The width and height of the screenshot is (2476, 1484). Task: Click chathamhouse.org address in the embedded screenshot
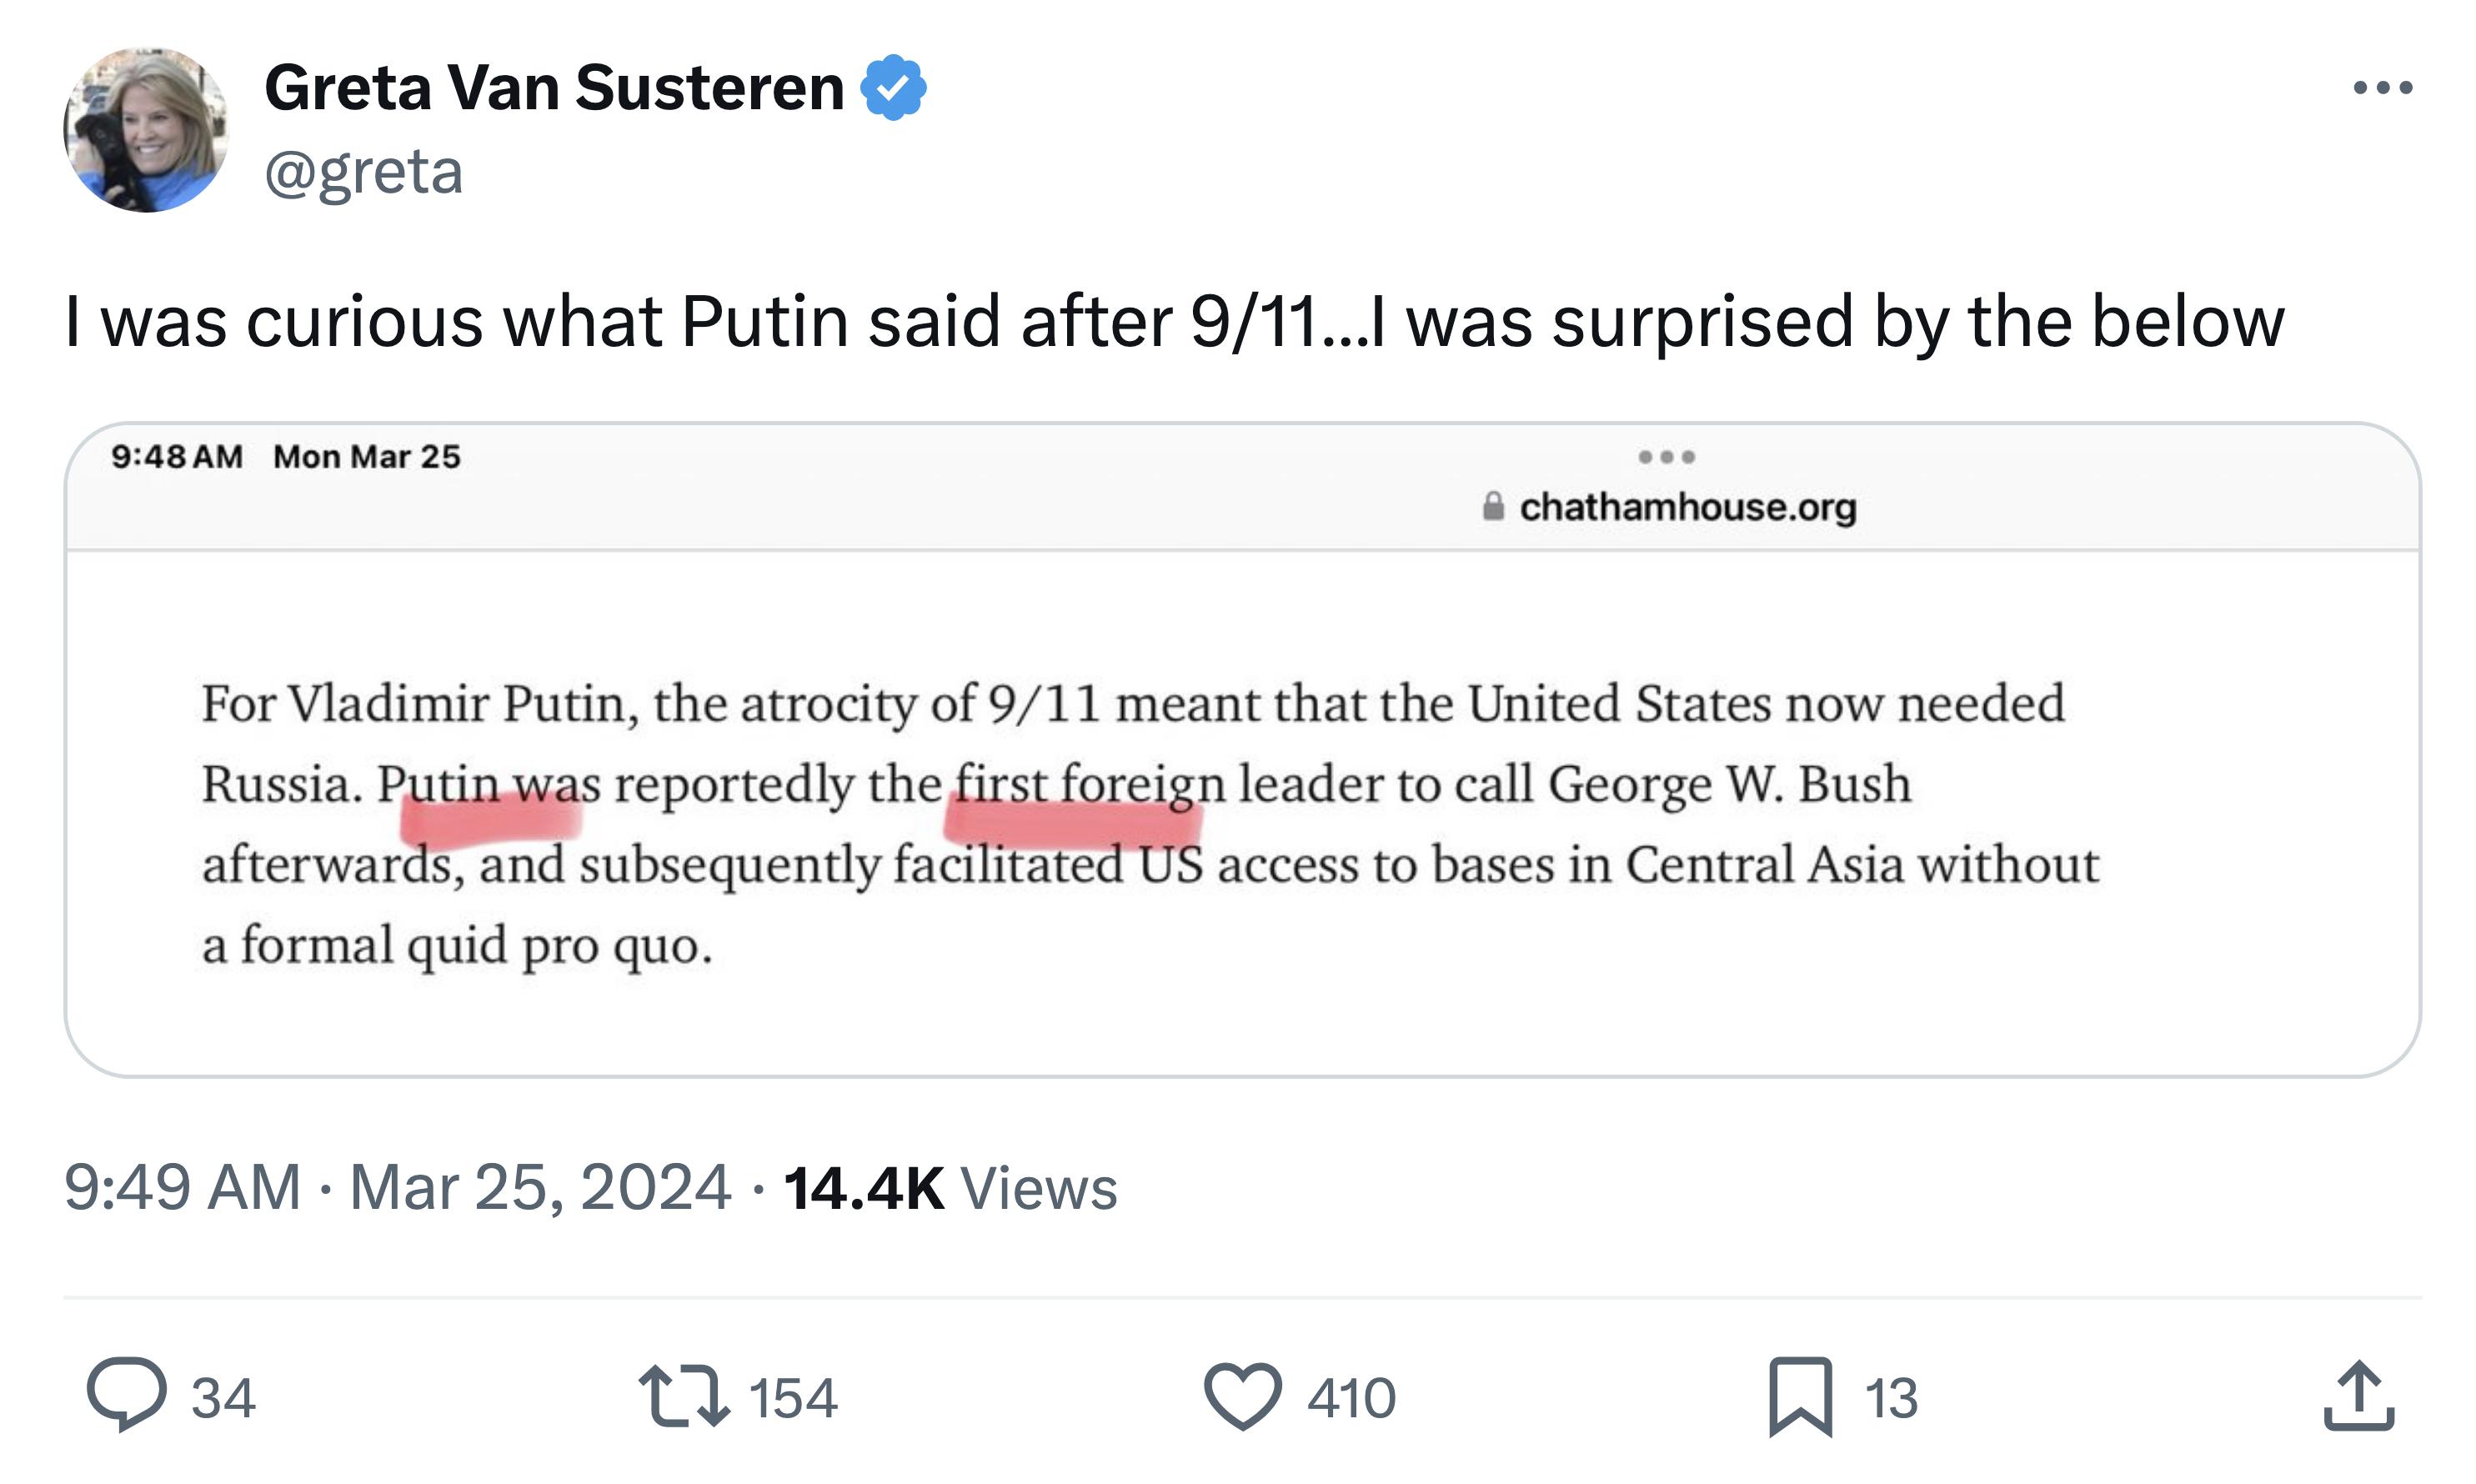click(1688, 507)
